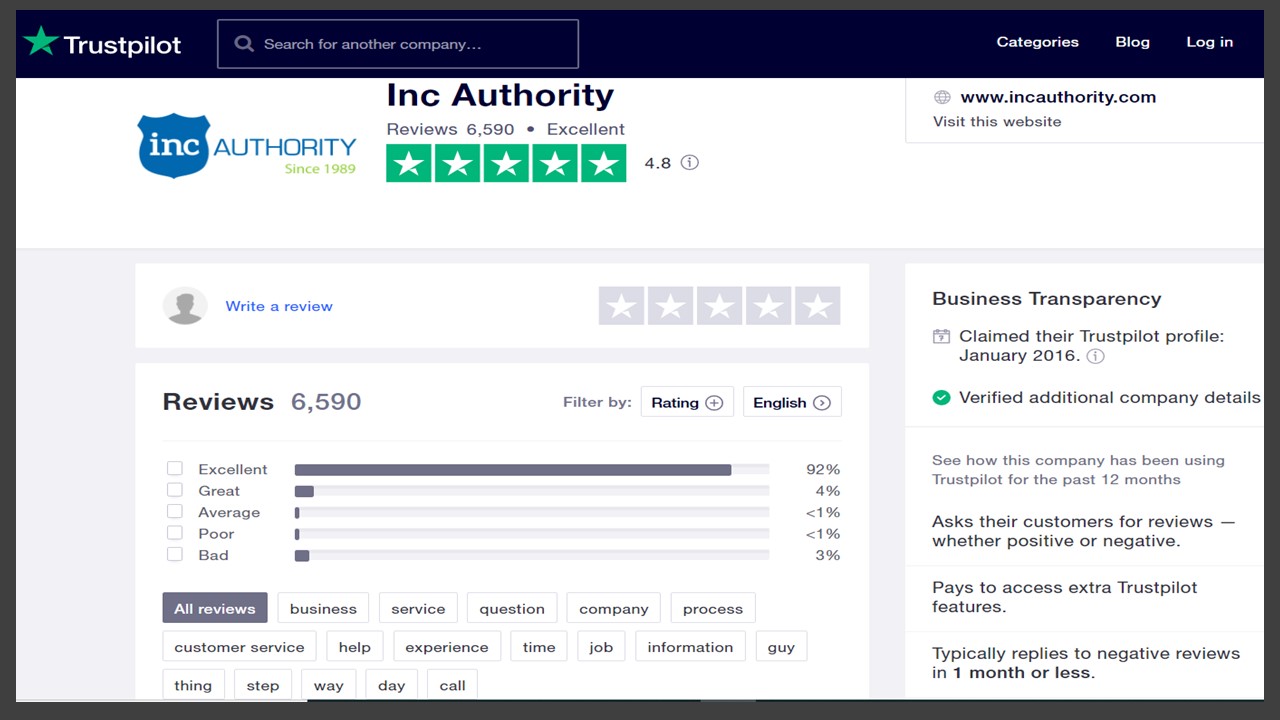
Task: Filter reviews by the guy tag
Action: [781, 647]
